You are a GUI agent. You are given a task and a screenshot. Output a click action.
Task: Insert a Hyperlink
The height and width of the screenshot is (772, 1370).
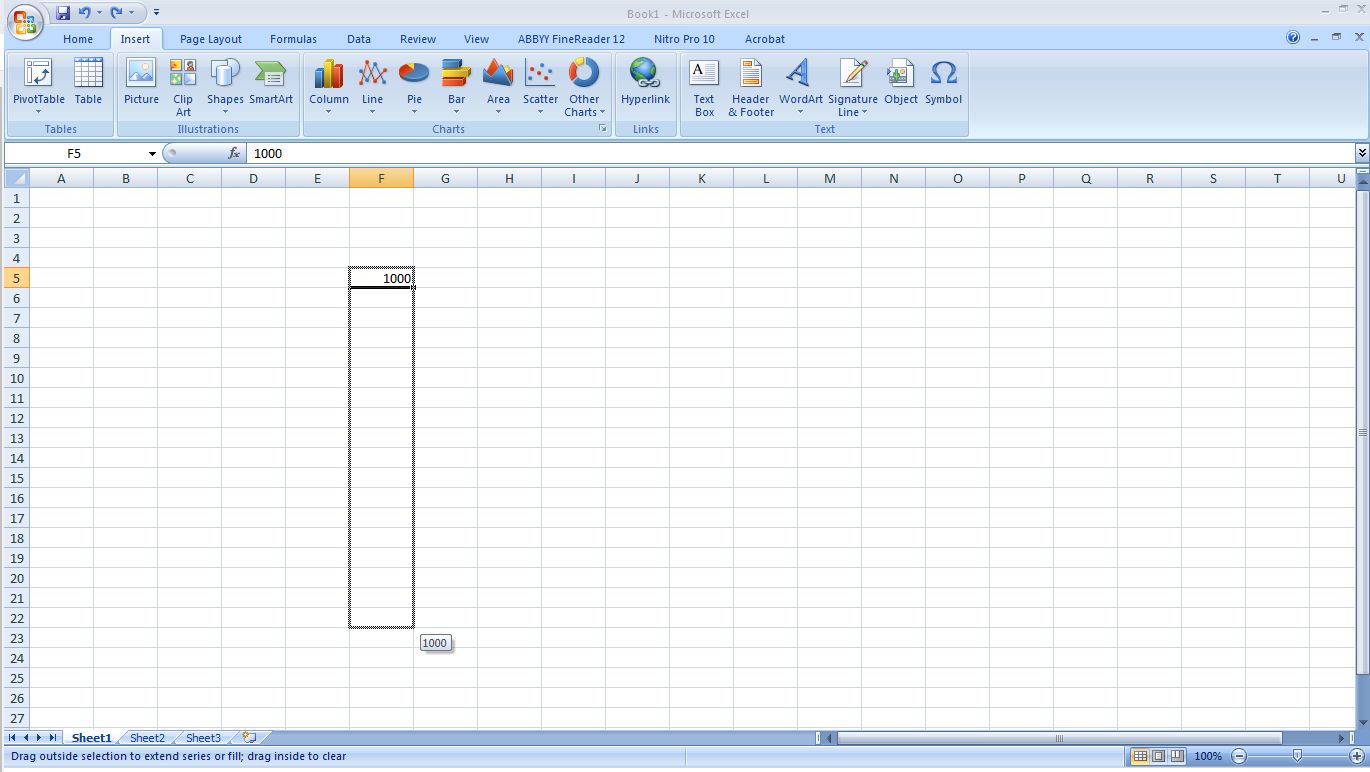(644, 85)
